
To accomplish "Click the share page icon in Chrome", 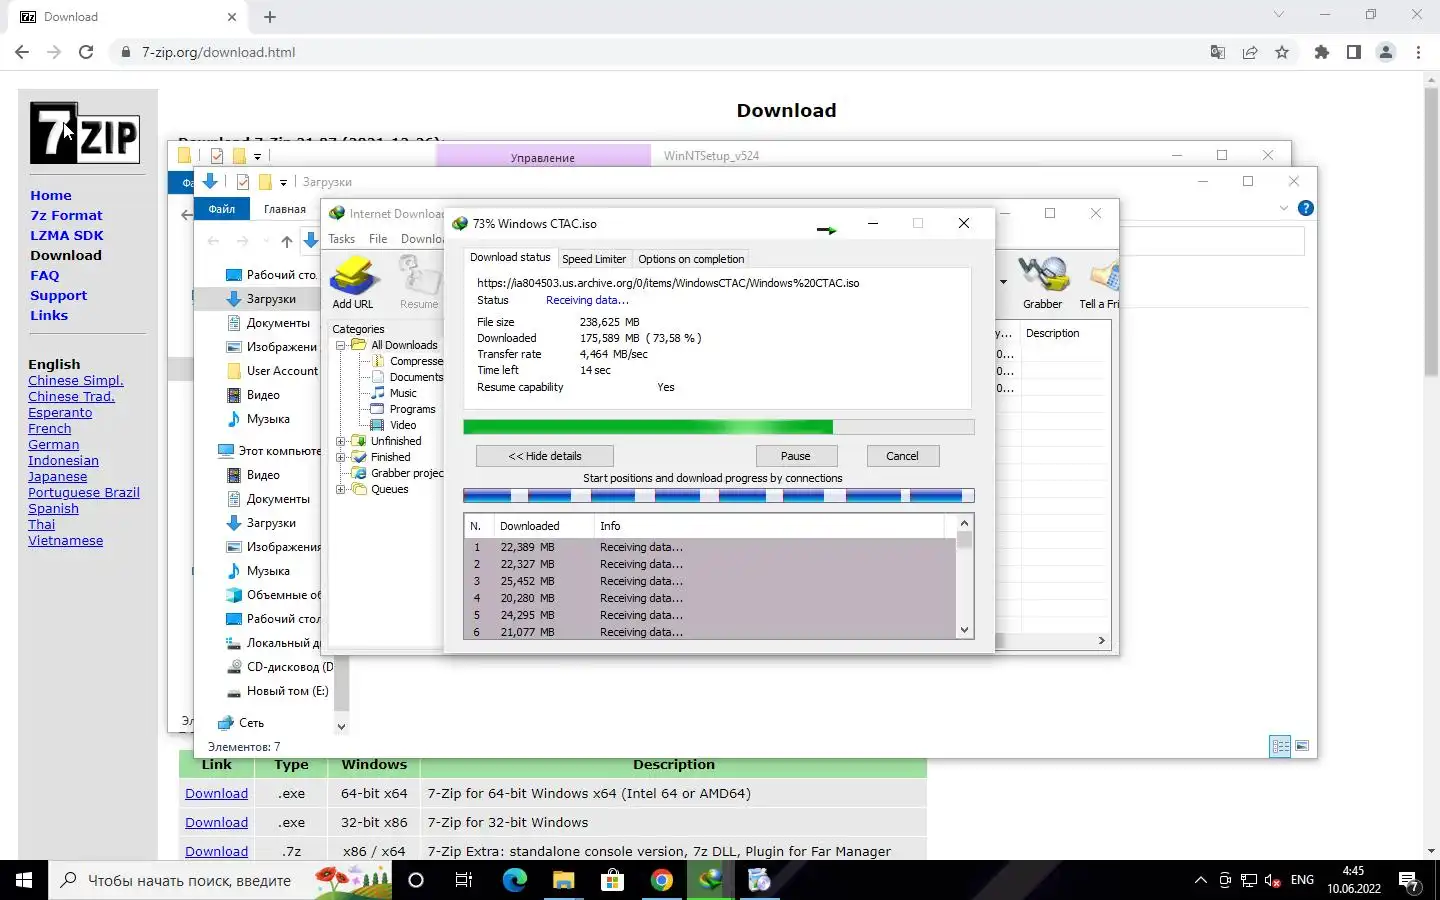I will [1250, 52].
